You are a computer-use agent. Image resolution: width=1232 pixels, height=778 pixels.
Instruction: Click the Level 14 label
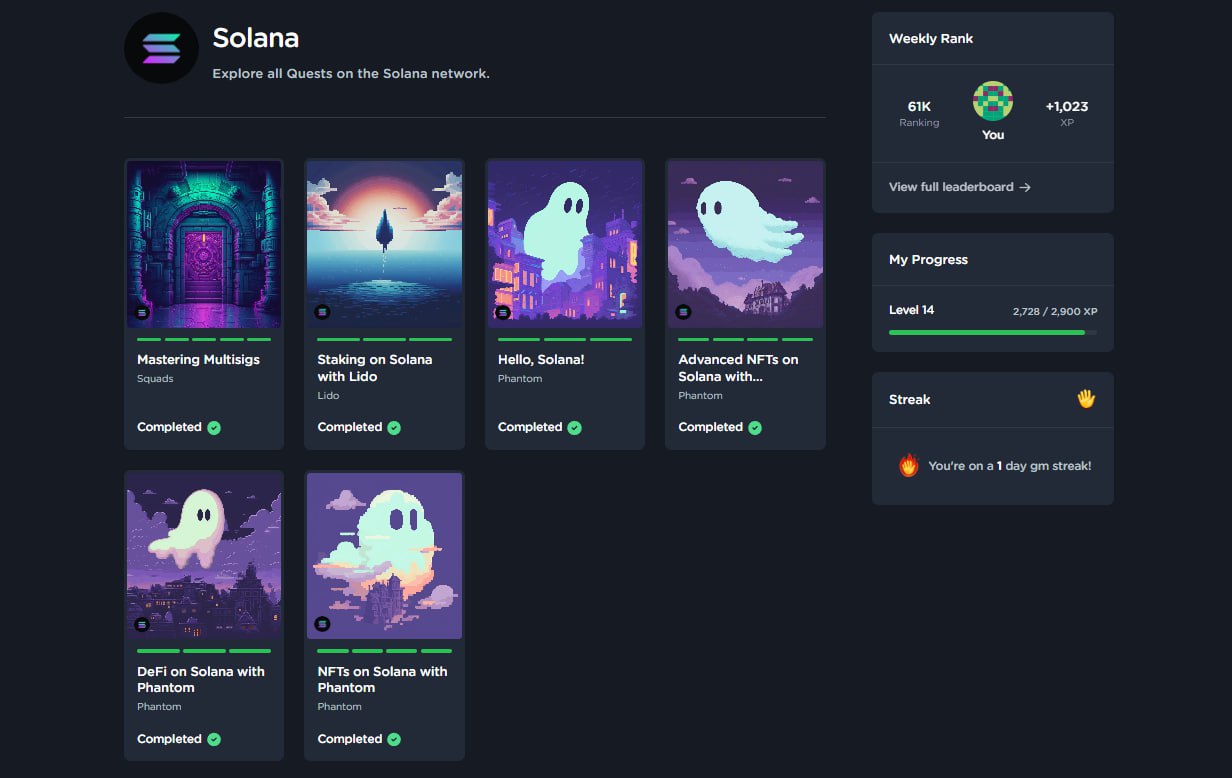[912, 310]
